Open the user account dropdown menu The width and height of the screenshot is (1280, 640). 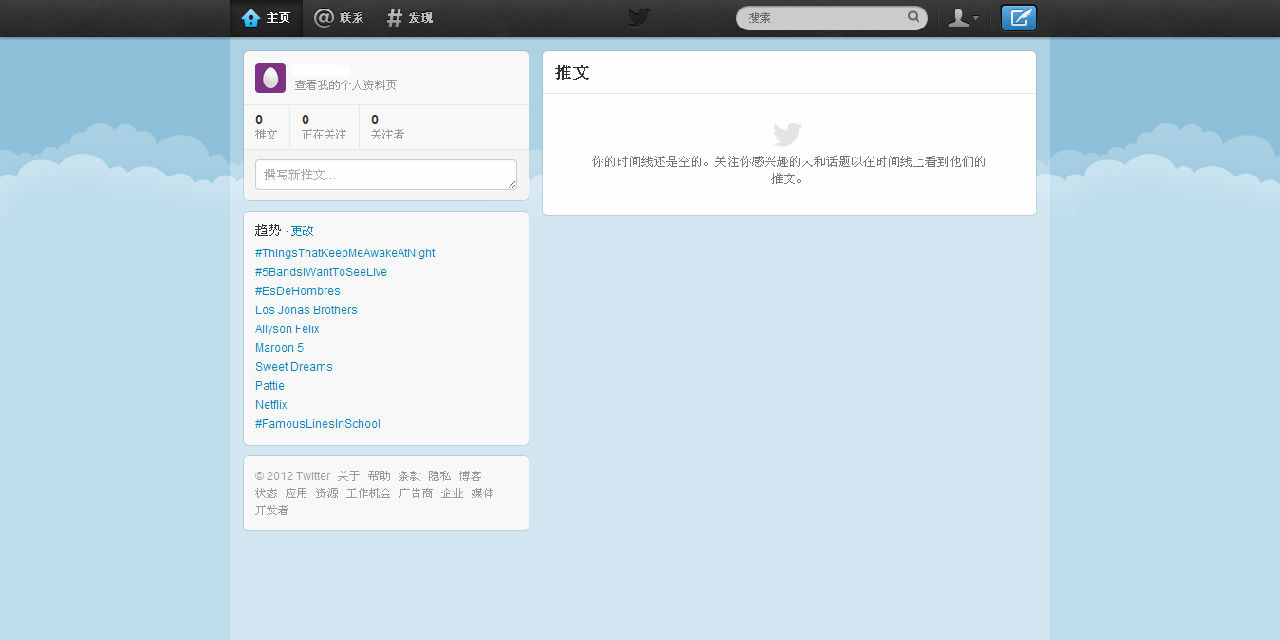pos(963,18)
